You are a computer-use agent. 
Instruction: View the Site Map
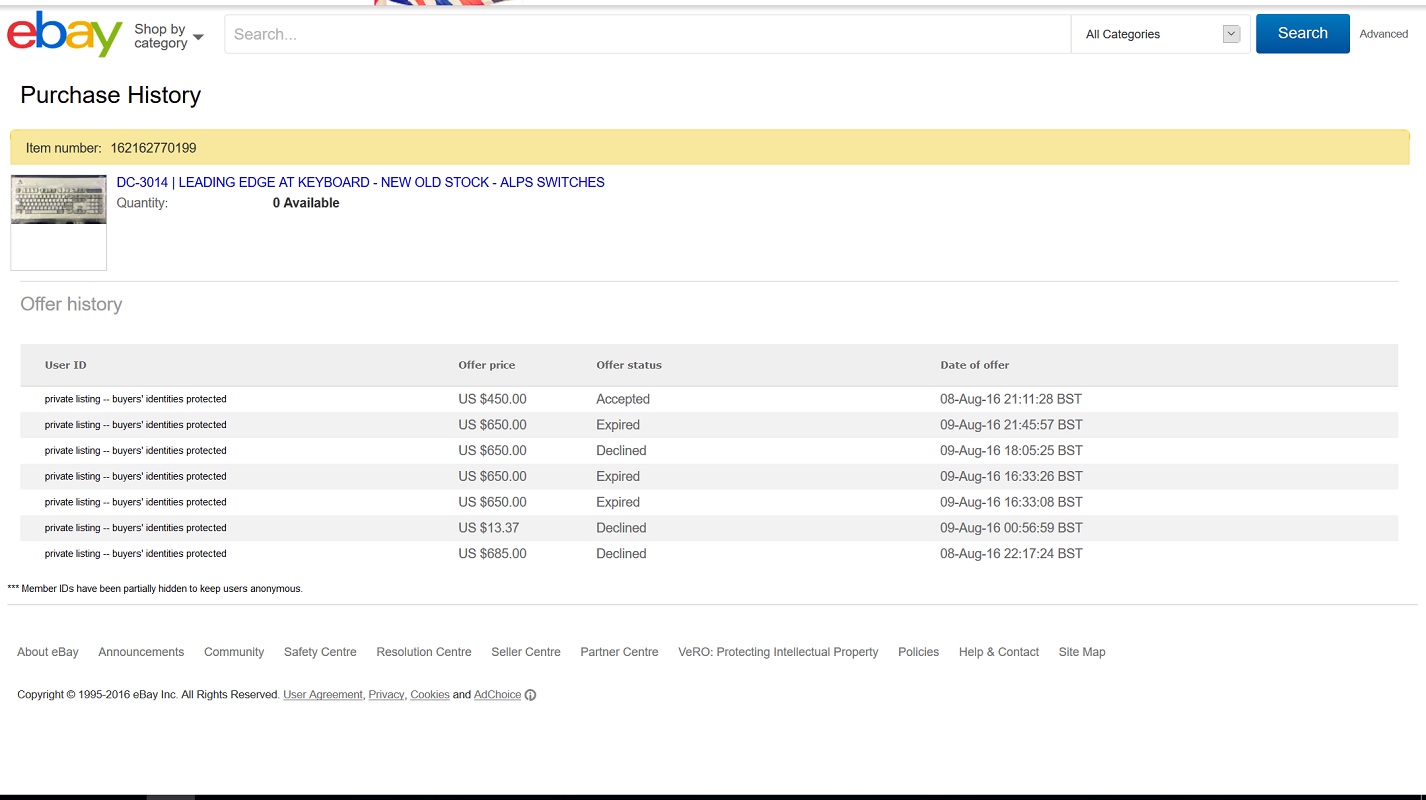[1082, 652]
